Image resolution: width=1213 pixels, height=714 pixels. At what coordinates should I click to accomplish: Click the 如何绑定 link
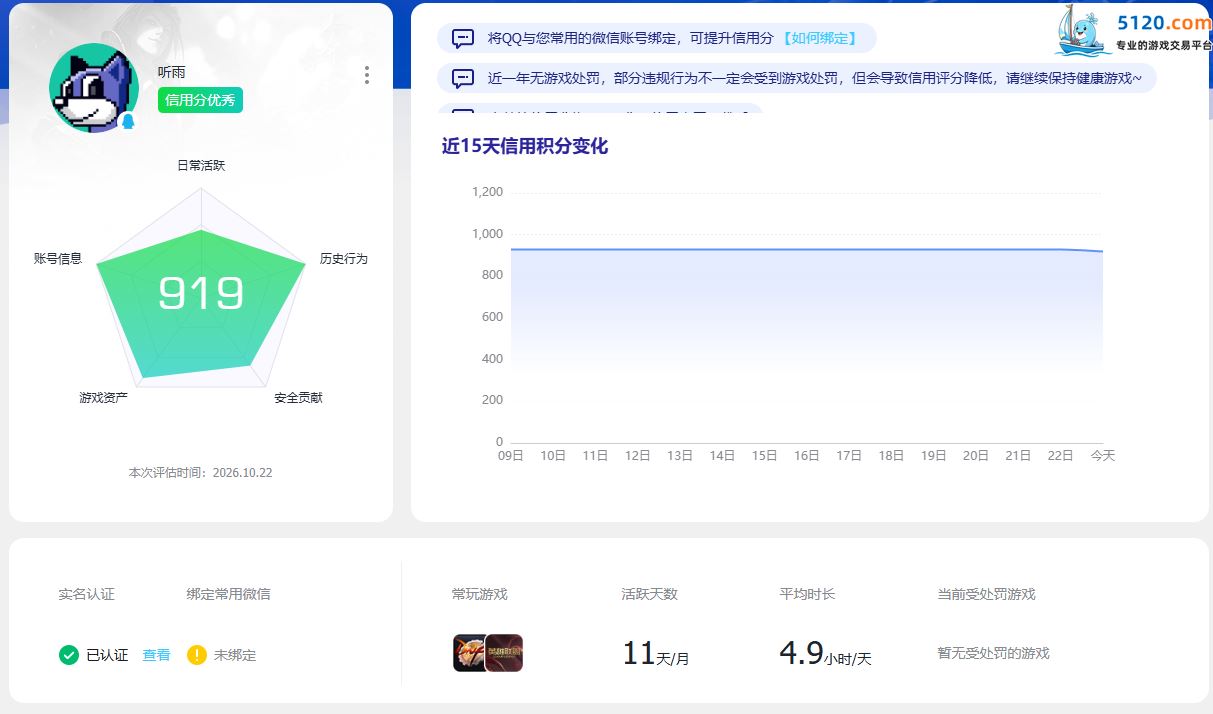(819, 38)
